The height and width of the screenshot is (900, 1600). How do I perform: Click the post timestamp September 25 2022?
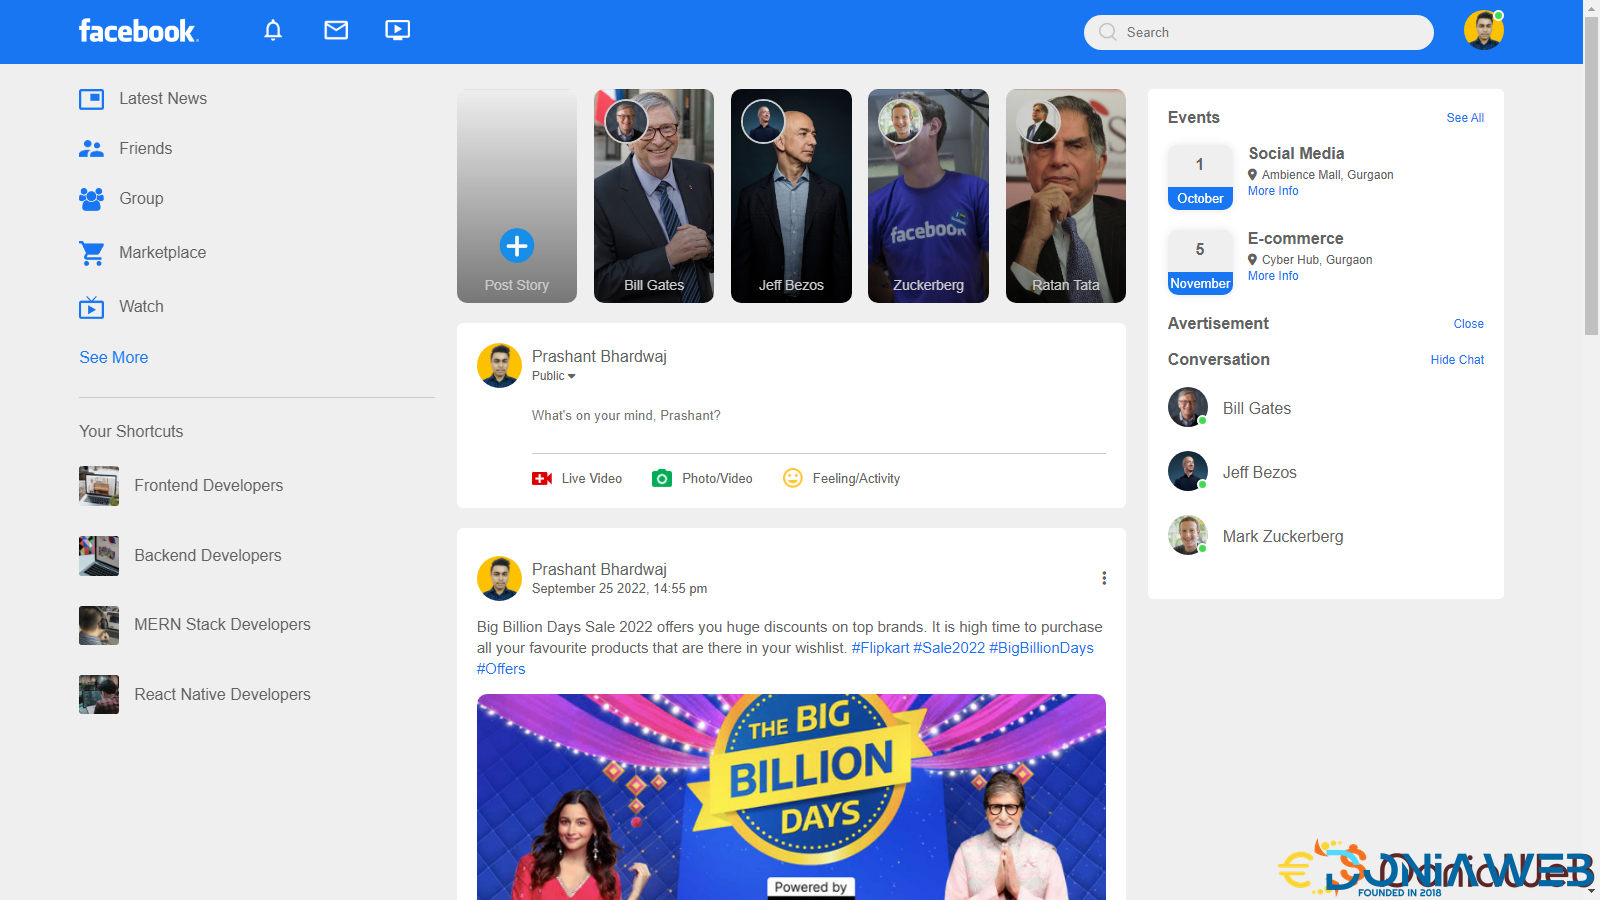619,589
